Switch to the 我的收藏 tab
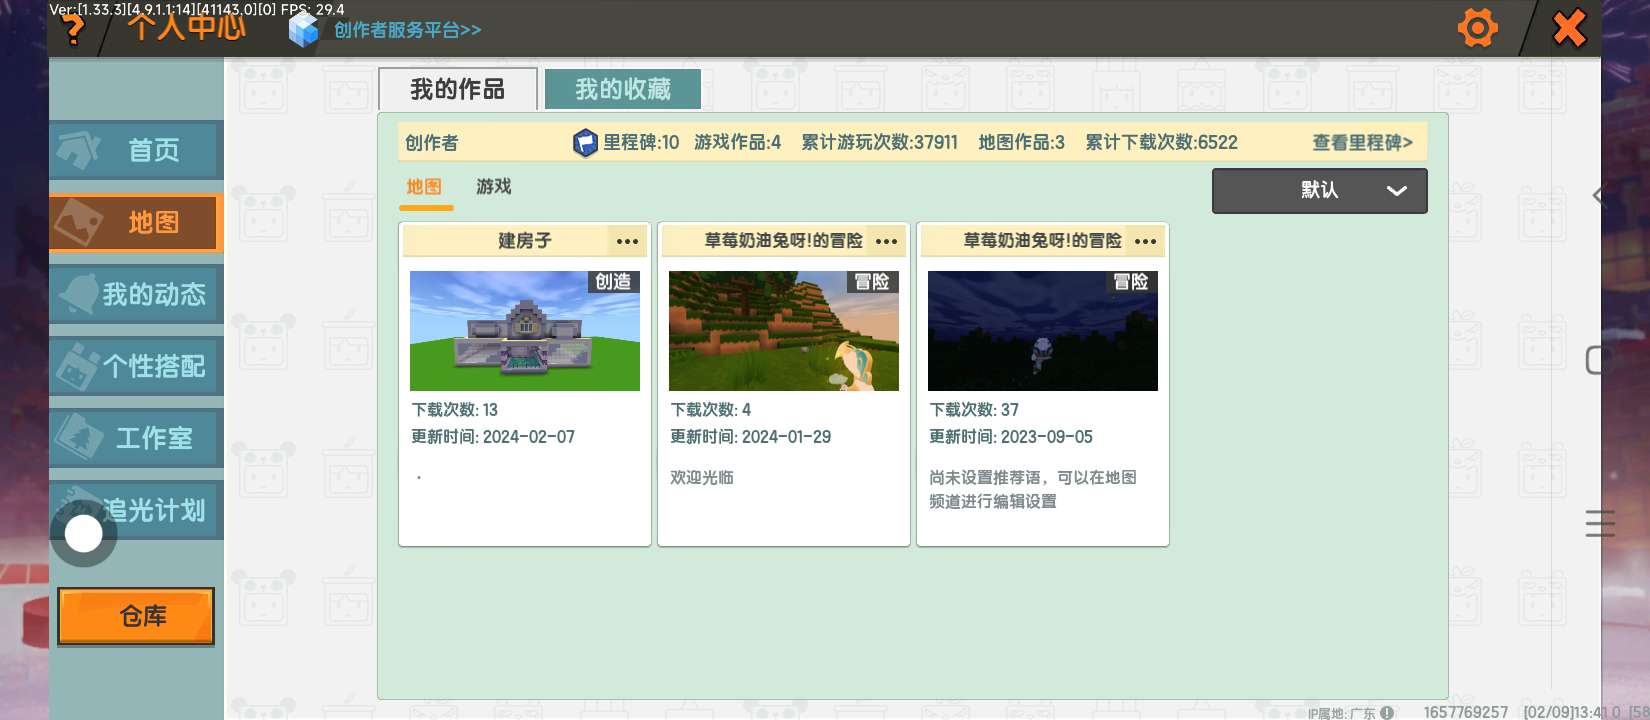 pyautogui.click(x=623, y=89)
